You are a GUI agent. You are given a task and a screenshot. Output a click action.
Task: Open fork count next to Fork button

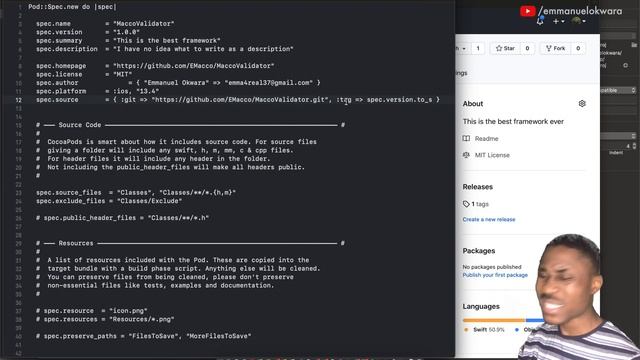[578, 48]
